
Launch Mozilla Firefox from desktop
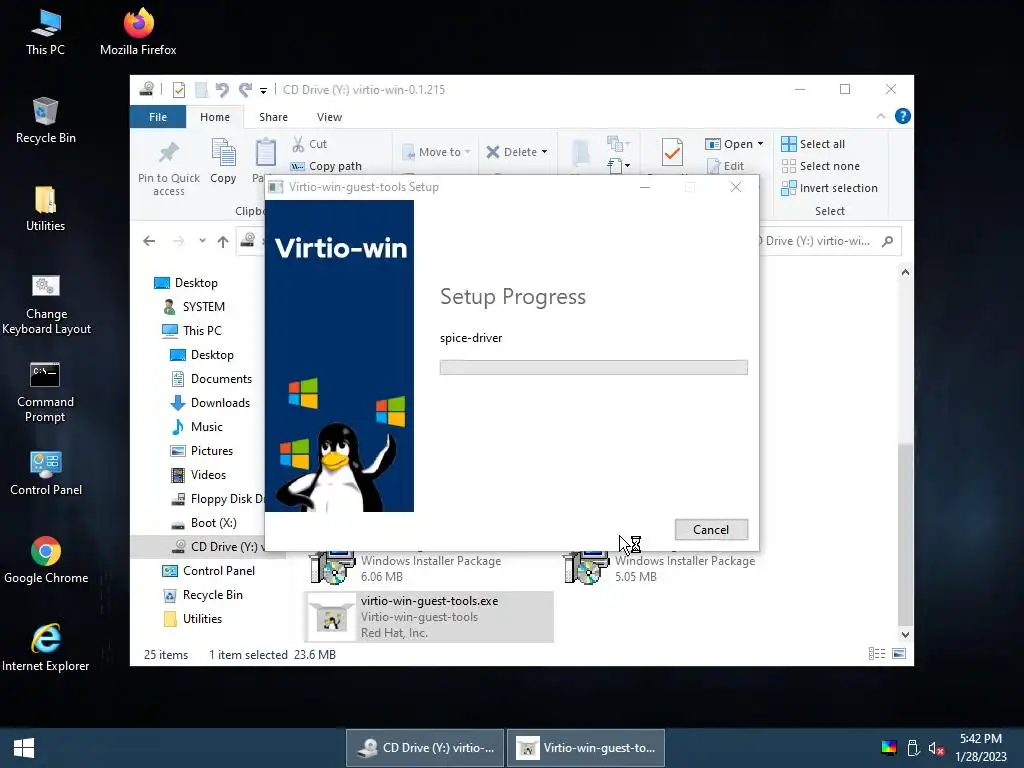pyautogui.click(x=138, y=31)
